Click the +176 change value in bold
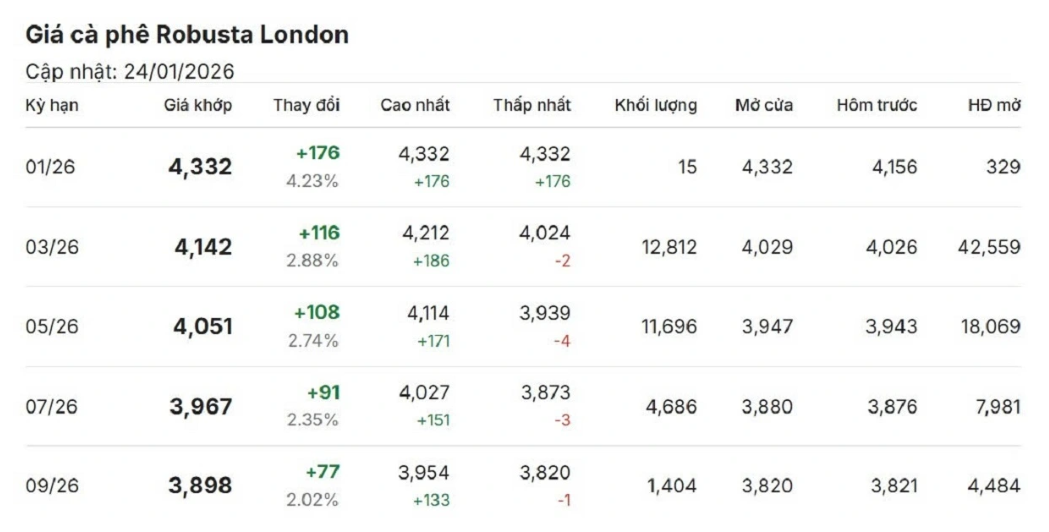The width and height of the screenshot is (1049, 532). coord(318,153)
